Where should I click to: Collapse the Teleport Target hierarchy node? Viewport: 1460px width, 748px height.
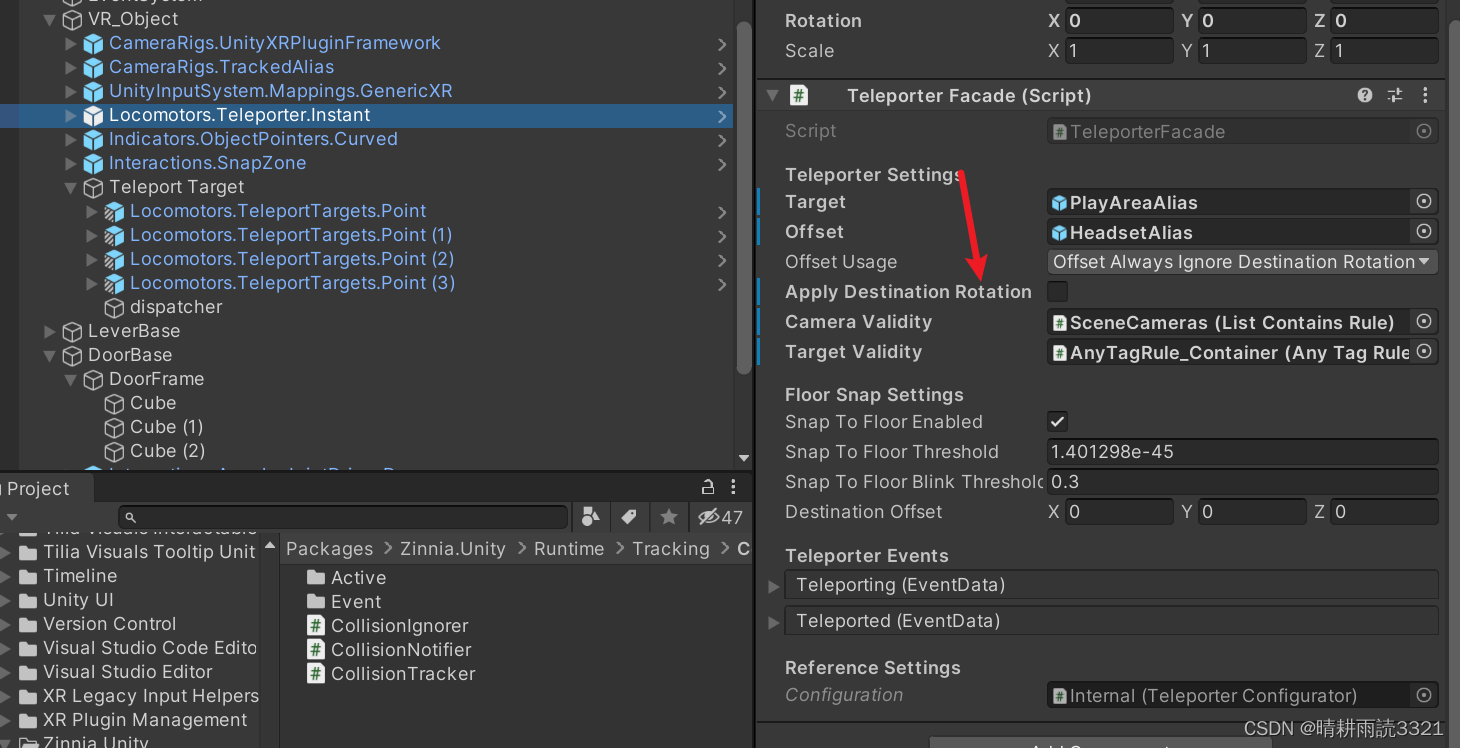[71, 187]
